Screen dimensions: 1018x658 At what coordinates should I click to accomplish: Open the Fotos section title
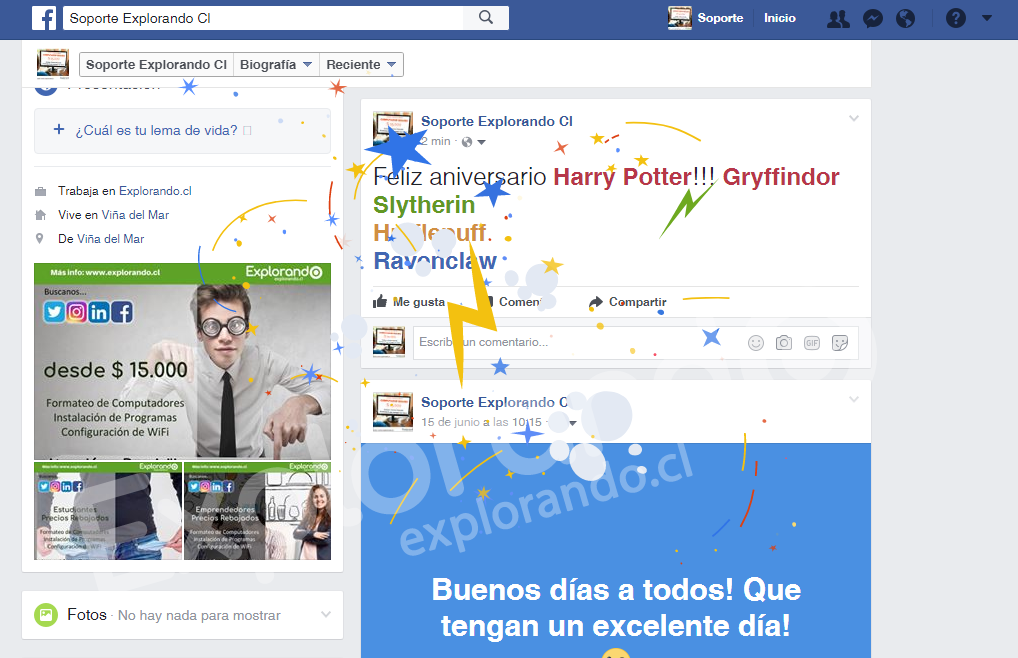tap(87, 615)
